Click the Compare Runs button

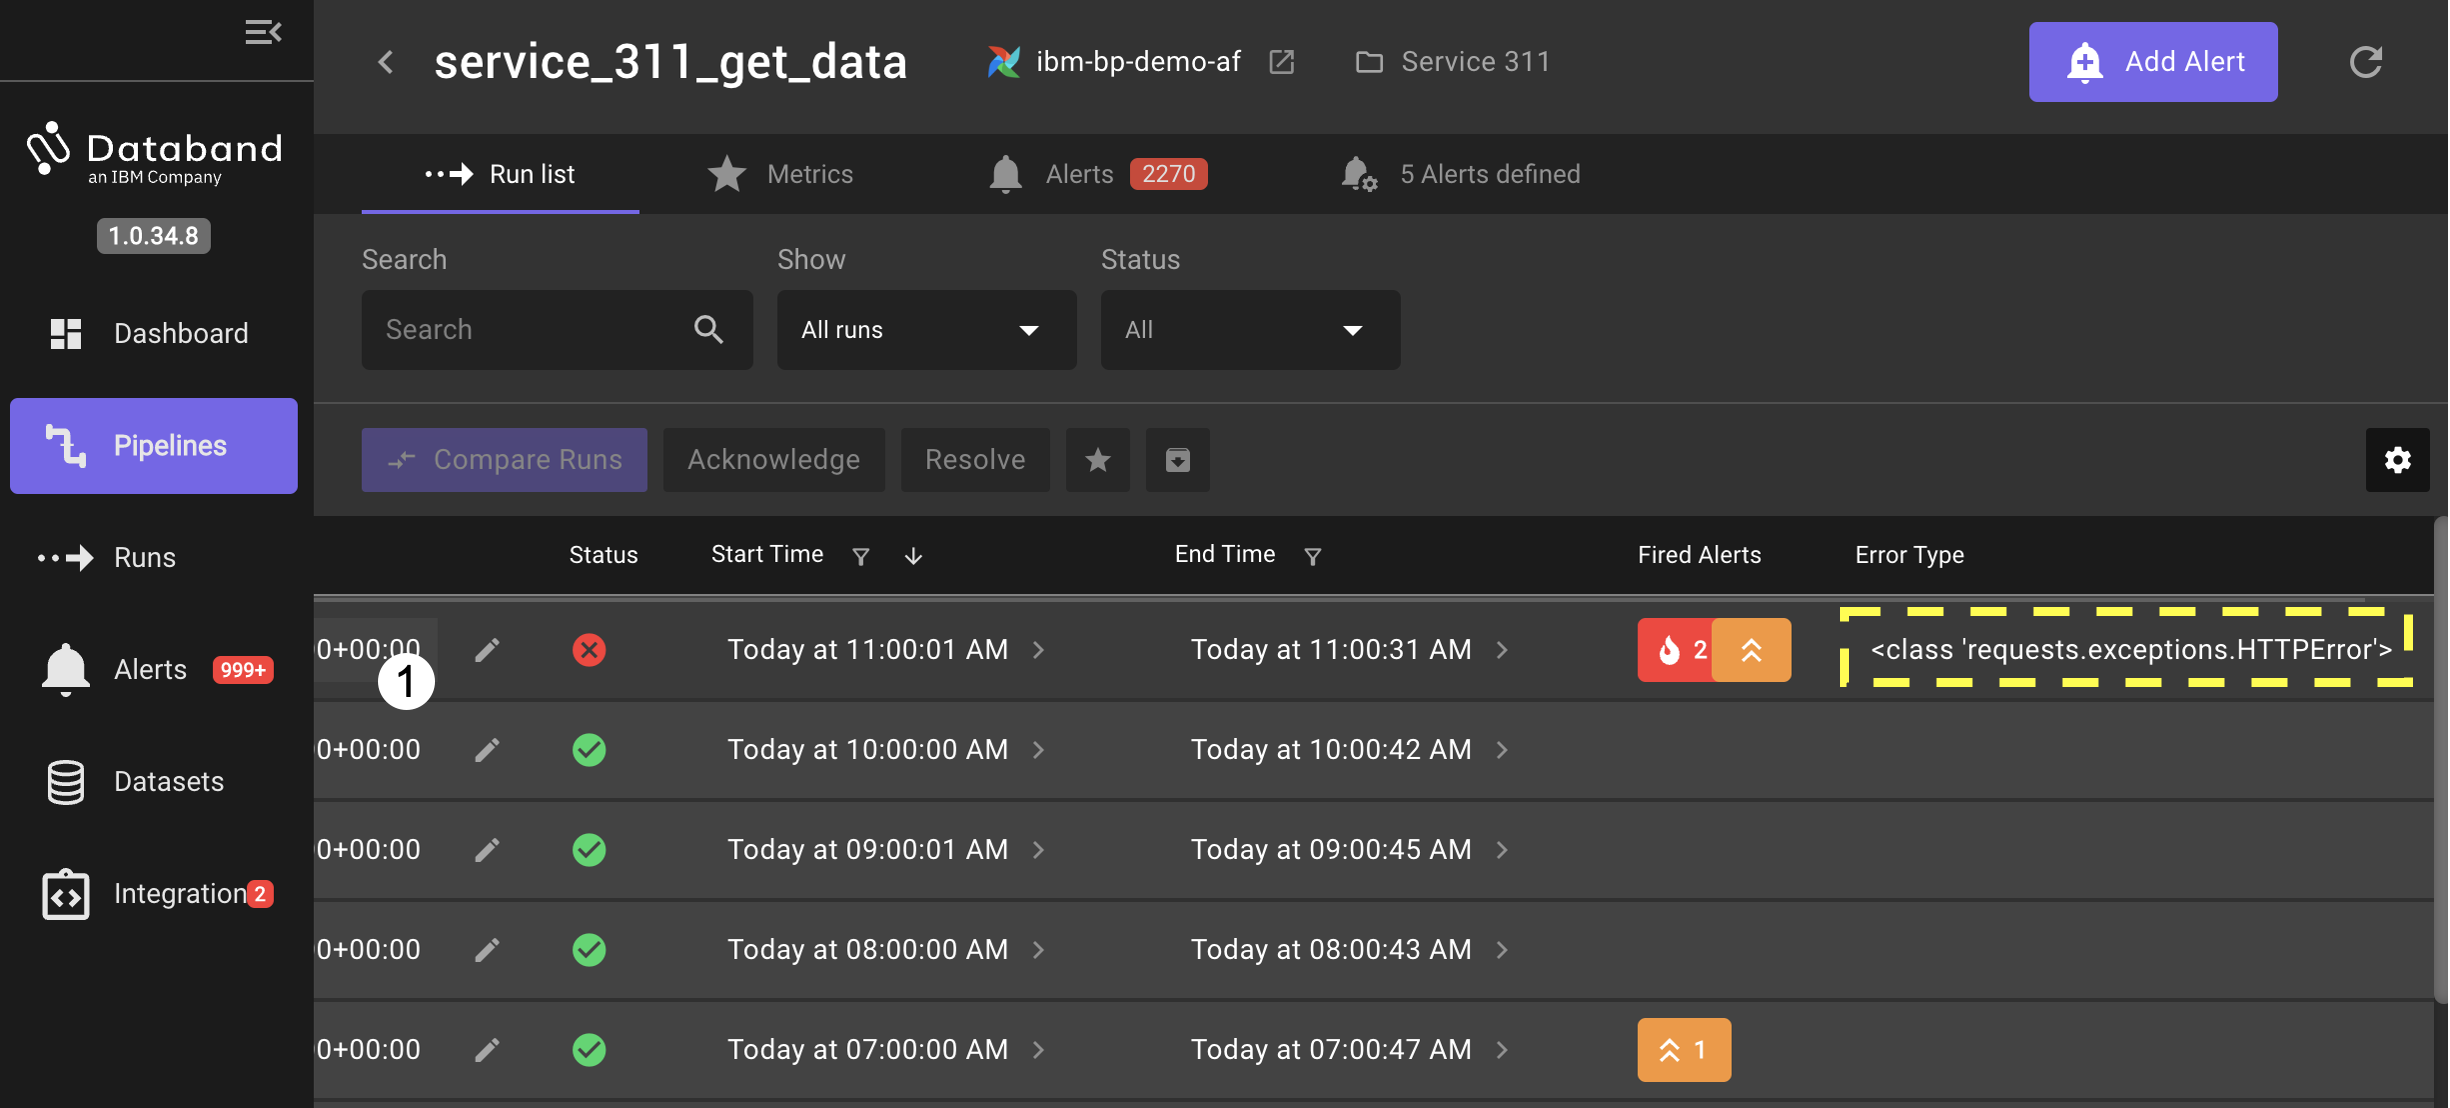[504, 460]
